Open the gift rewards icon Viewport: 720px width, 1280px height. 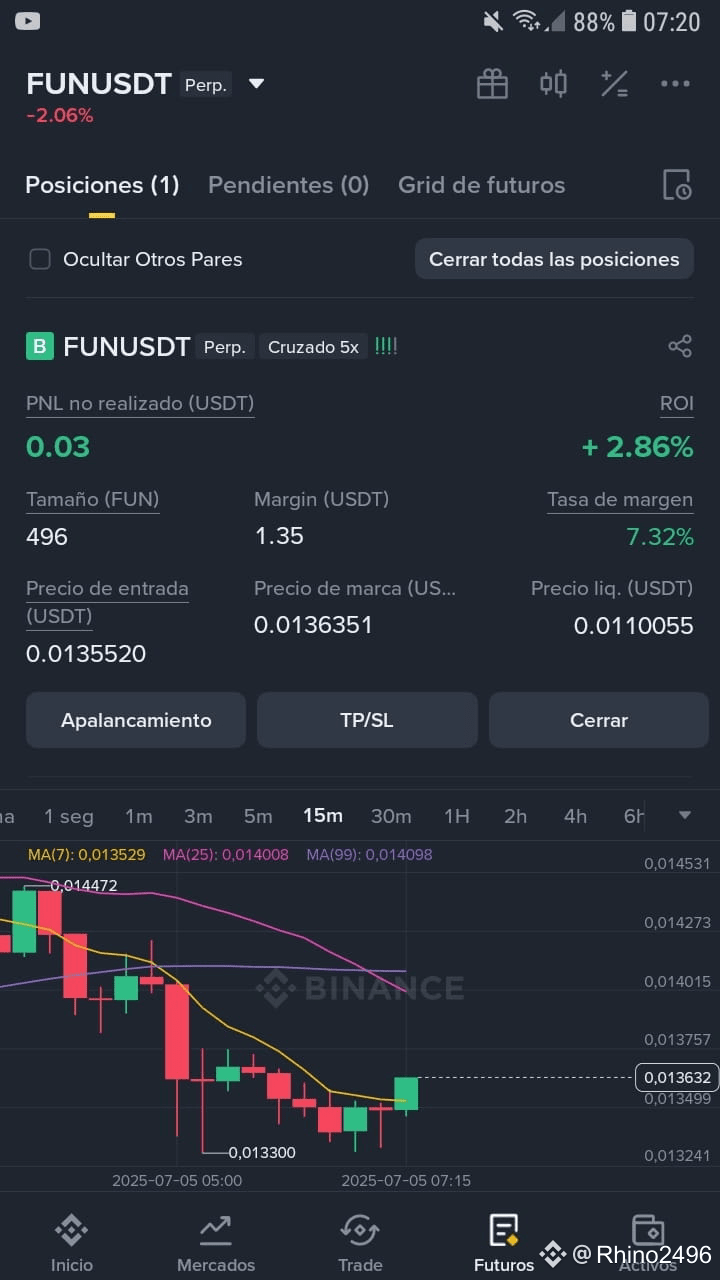[x=492, y=84]
